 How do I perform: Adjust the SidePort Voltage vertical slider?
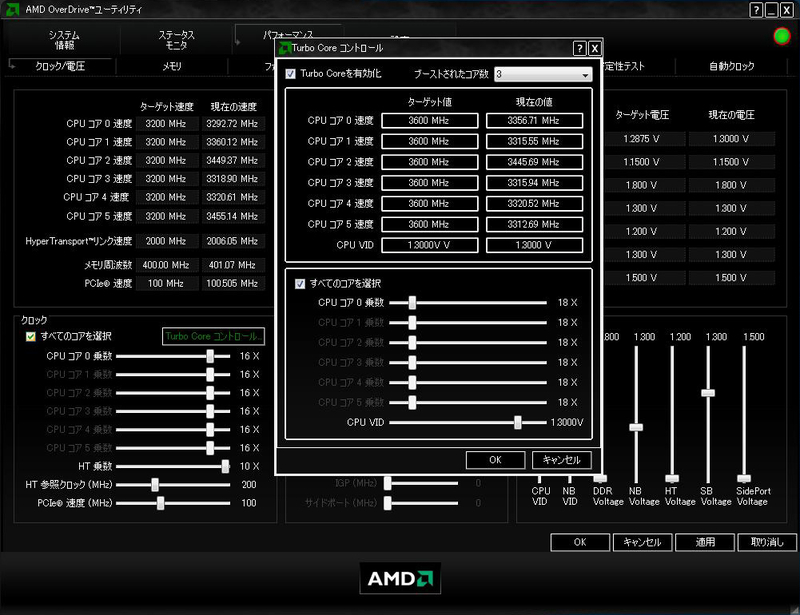pyautogui.click(x=744, y=478)
